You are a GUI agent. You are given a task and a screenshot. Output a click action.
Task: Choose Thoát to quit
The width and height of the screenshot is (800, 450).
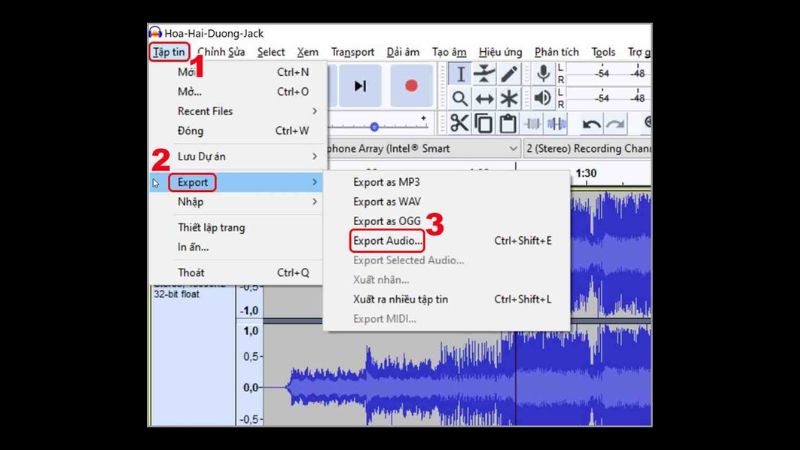238,272
